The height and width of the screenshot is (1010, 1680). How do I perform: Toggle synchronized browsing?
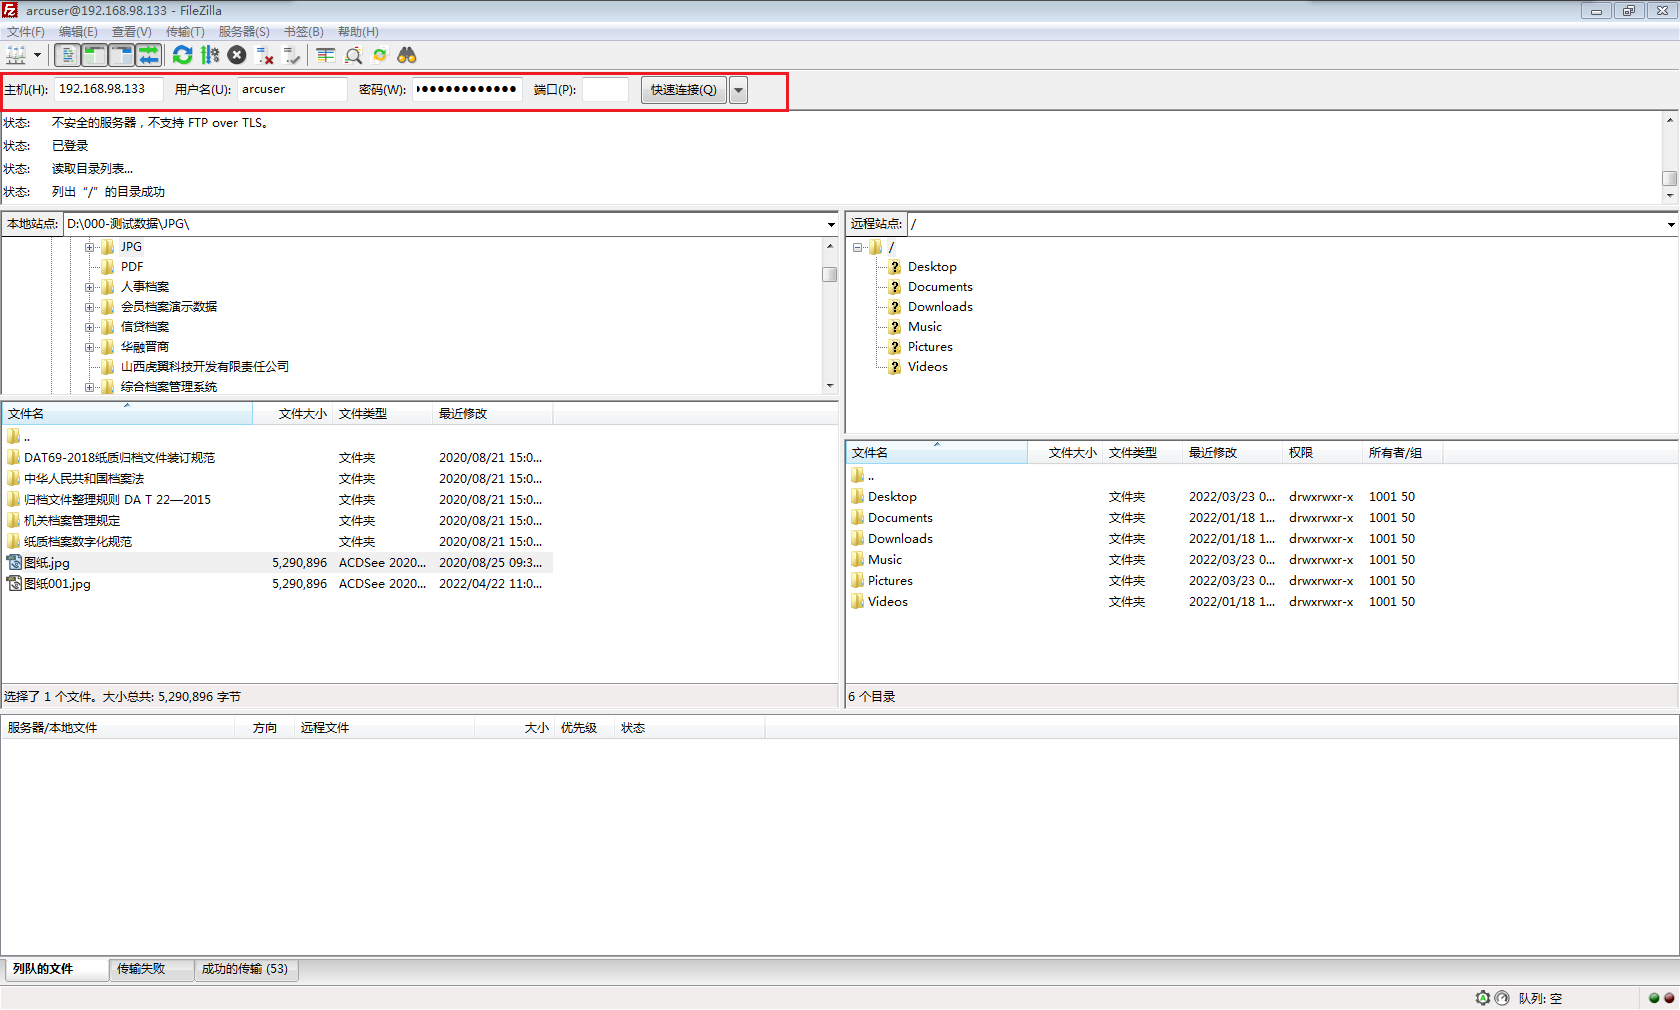pos(380,55)
